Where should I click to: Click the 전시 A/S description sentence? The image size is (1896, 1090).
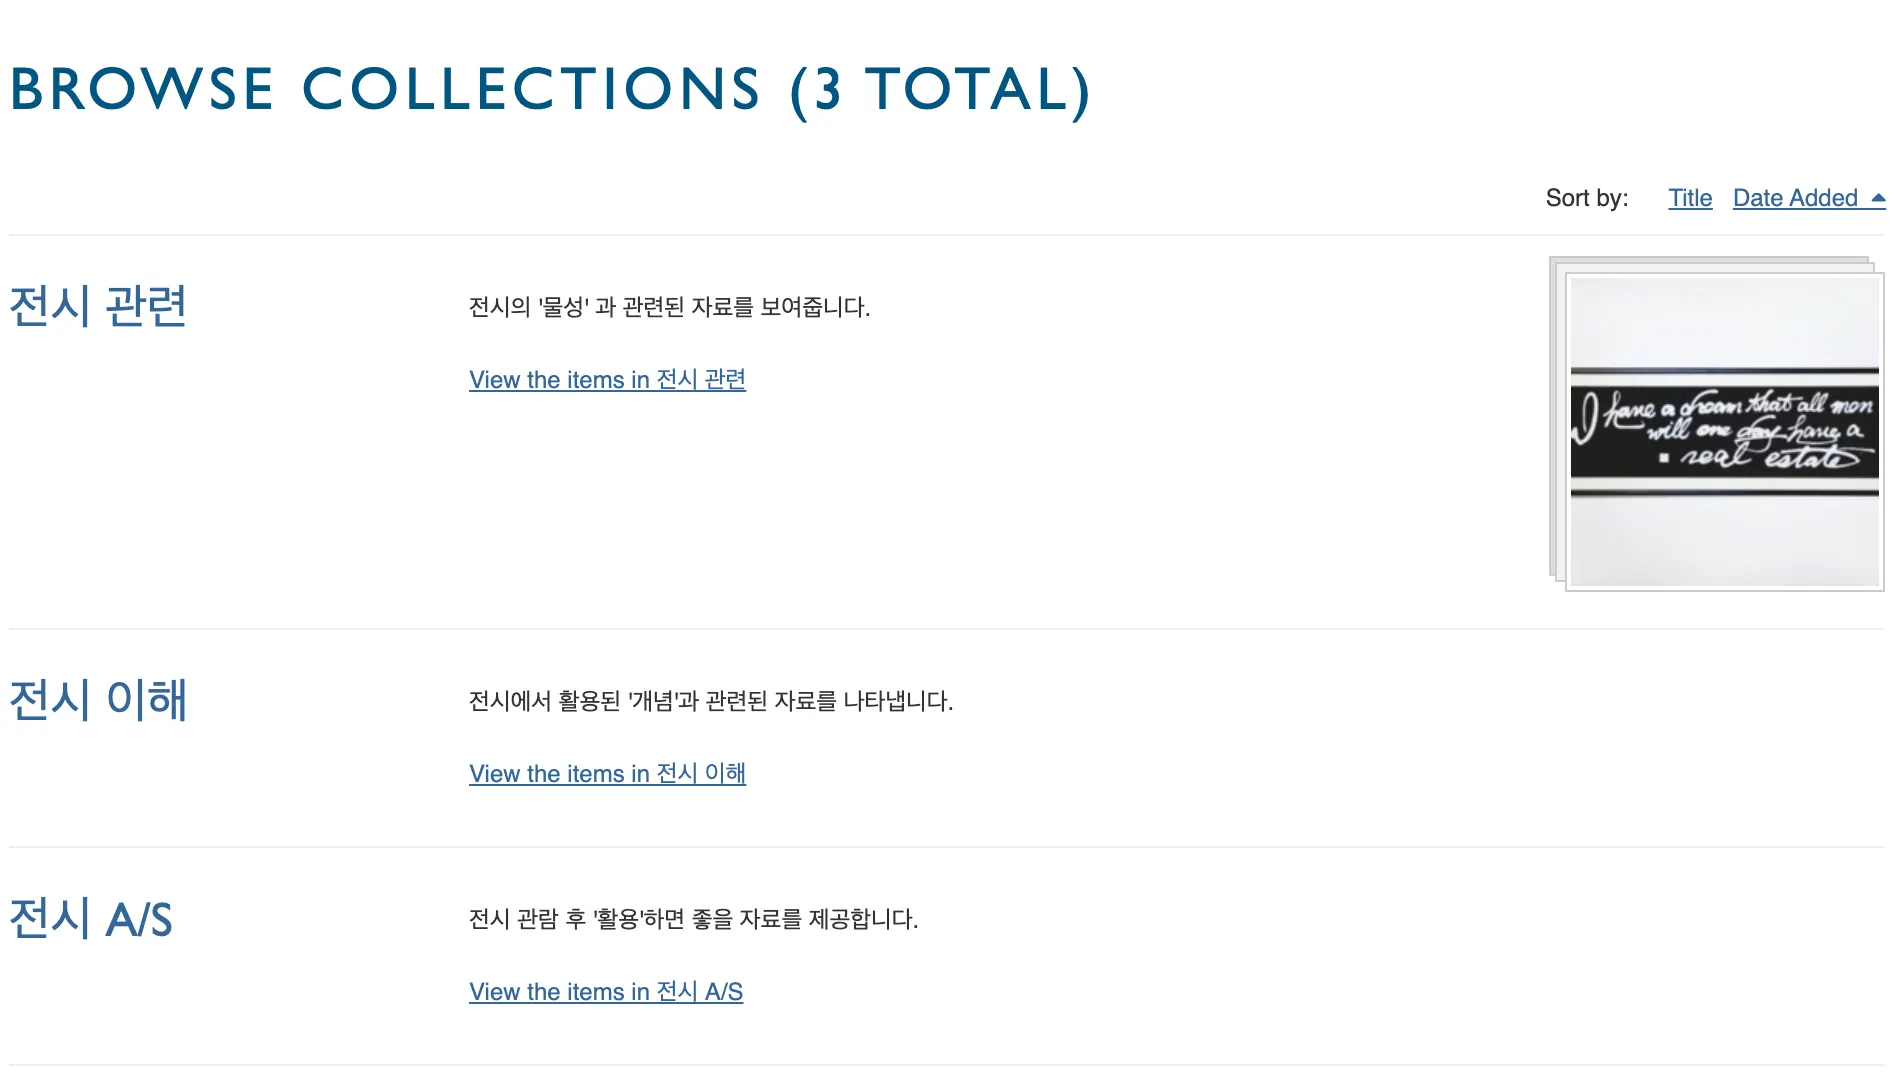pyautogui.click(x=693, y=919)
